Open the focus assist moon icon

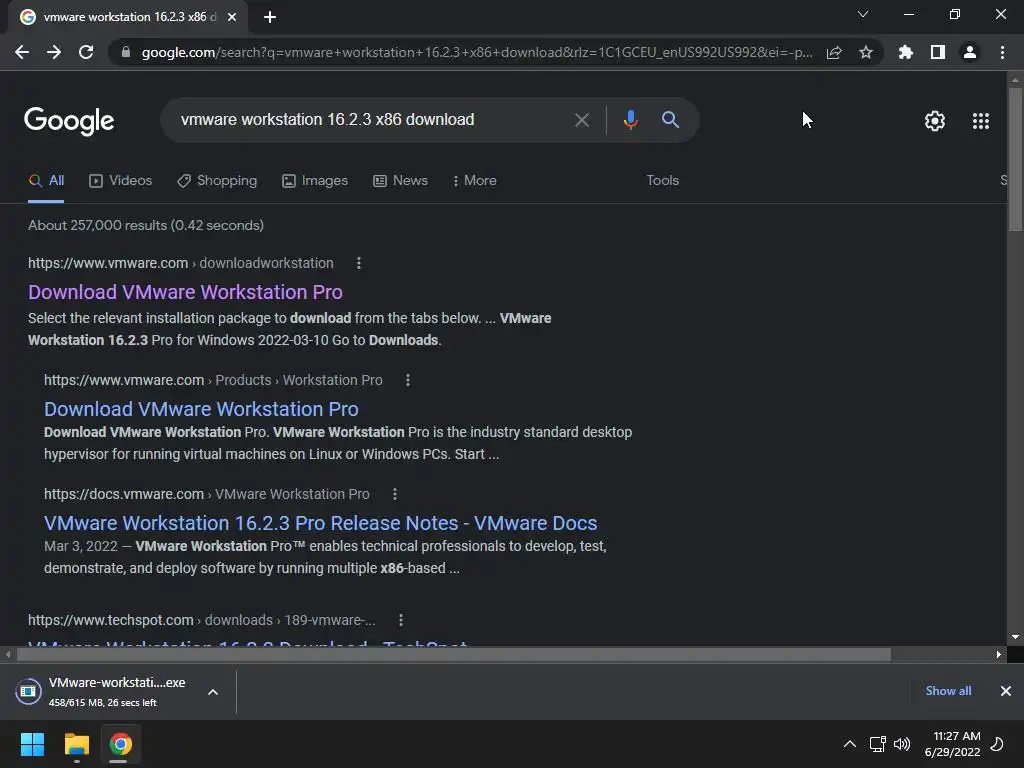997,744
